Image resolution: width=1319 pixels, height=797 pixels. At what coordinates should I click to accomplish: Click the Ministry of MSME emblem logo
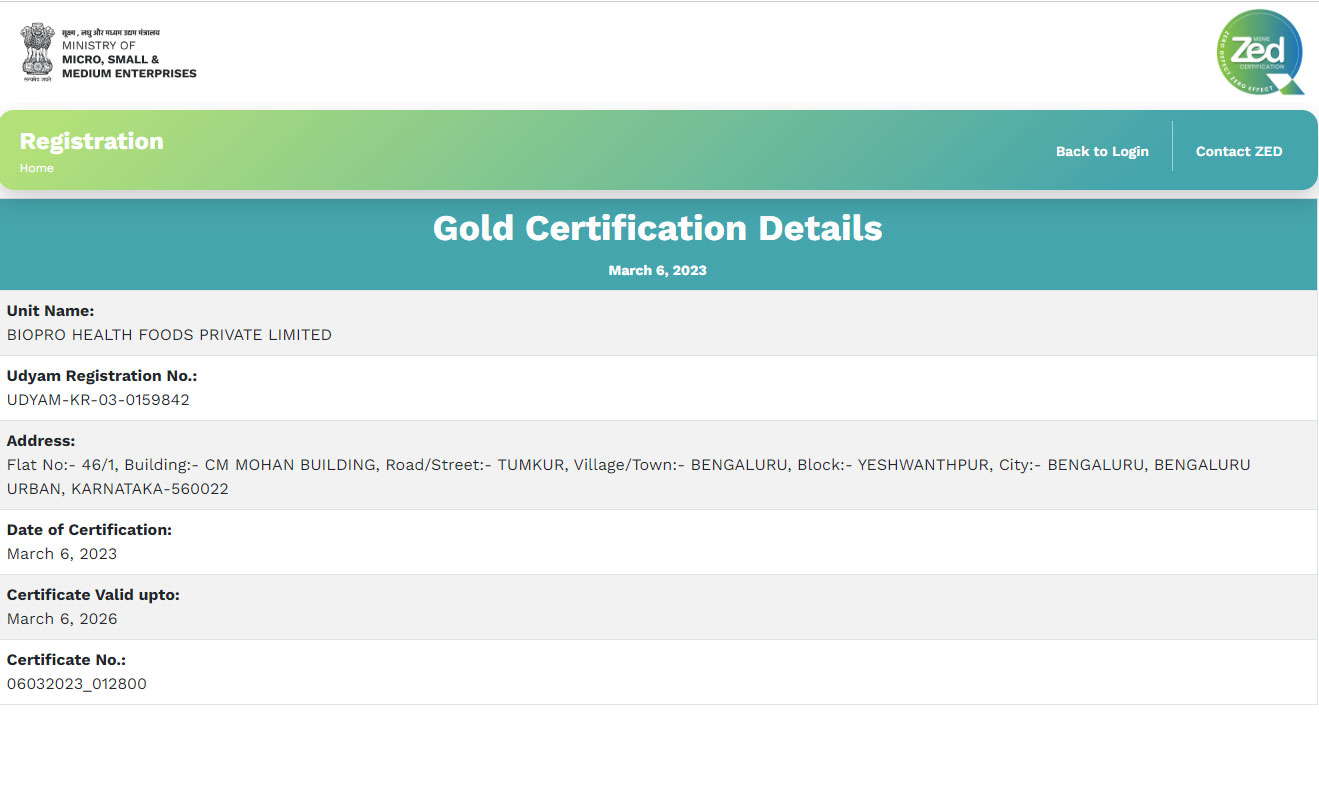click(x=37, y=52)
